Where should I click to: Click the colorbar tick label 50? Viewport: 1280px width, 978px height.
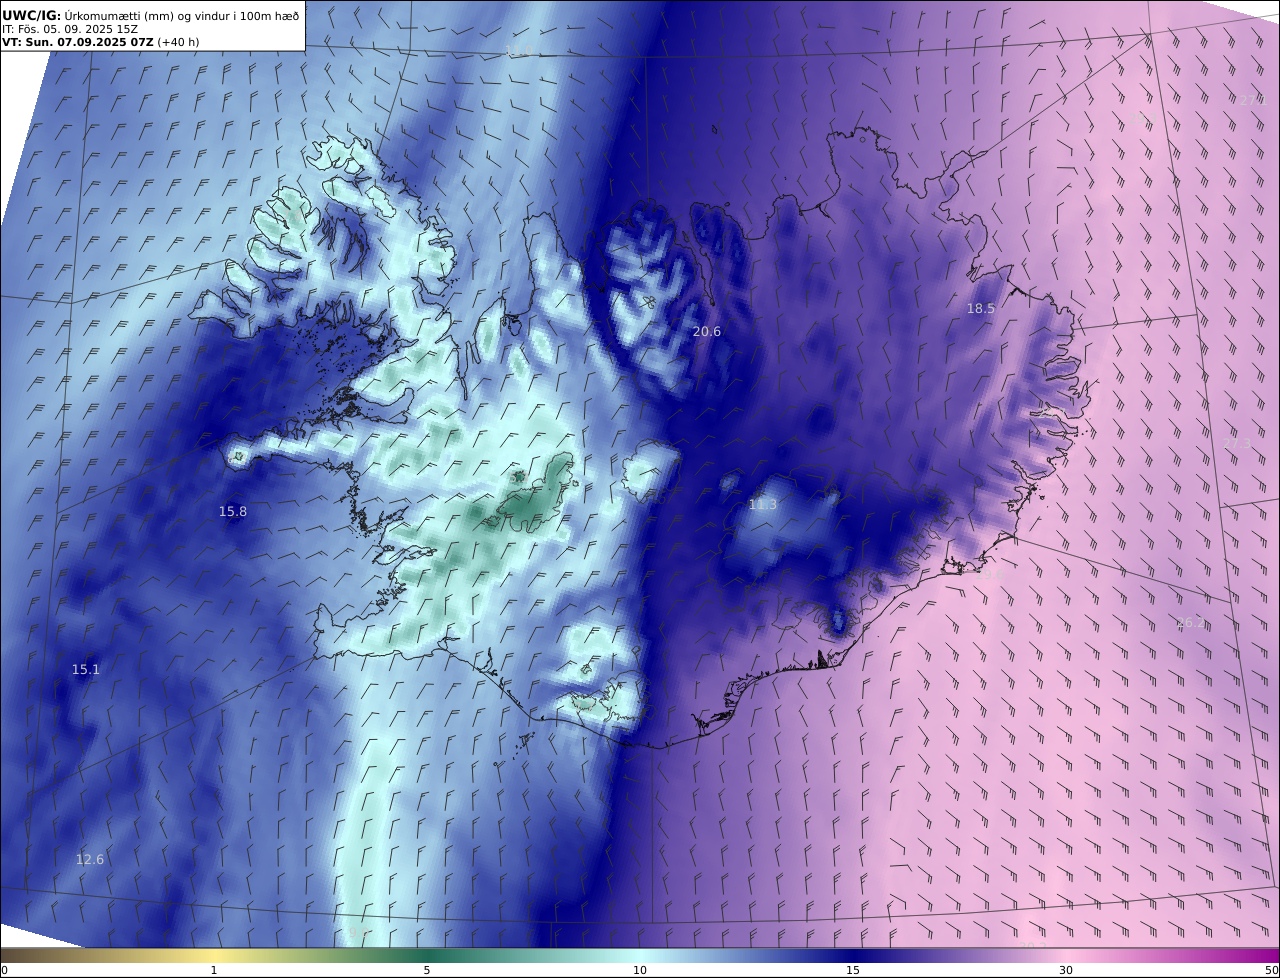(1272, 970)
